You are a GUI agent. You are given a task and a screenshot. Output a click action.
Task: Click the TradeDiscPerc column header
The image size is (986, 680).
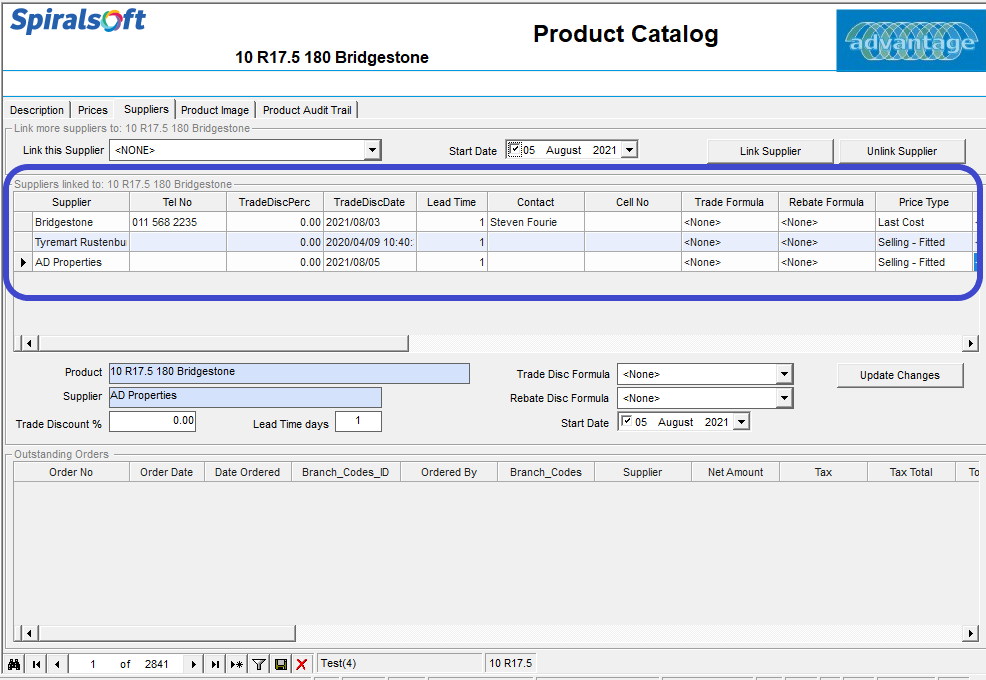275,202
